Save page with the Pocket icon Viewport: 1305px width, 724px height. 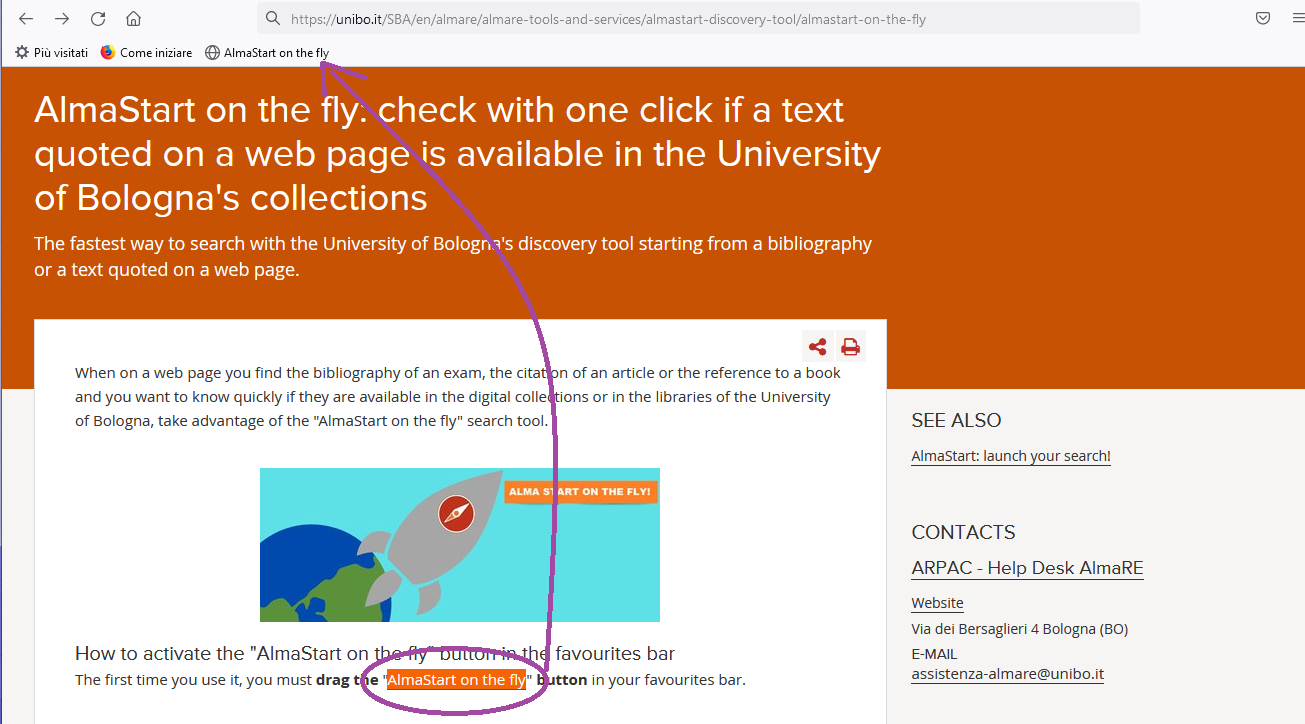1263,18
